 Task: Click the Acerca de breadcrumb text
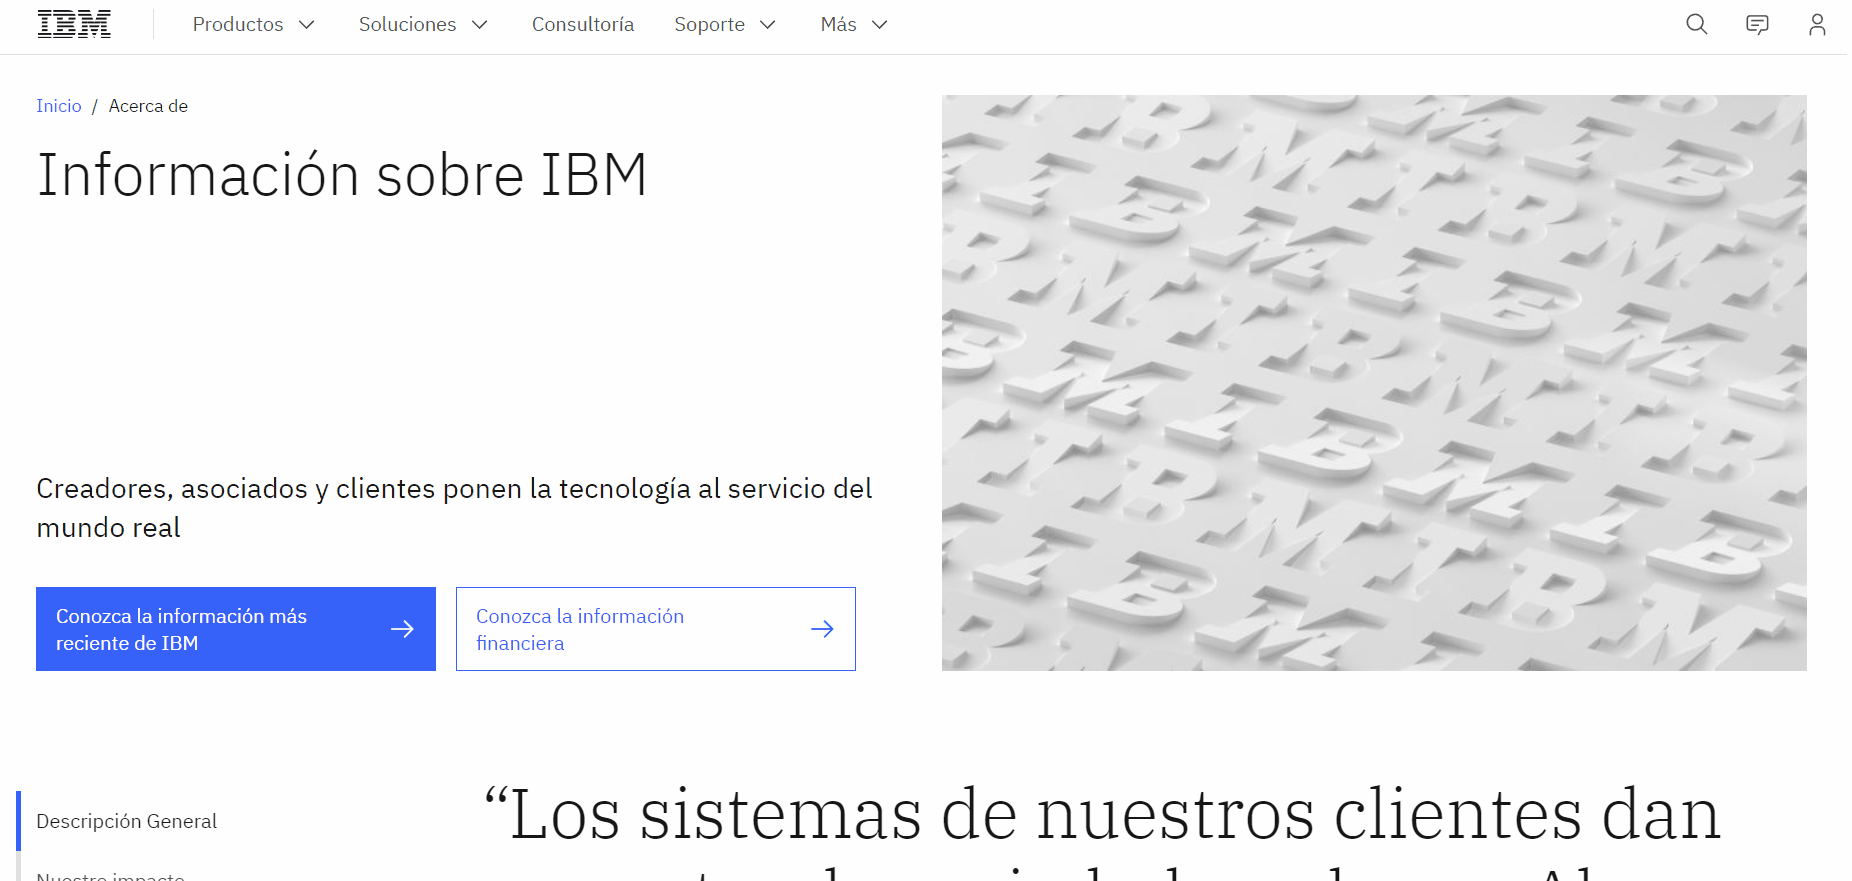148,106
